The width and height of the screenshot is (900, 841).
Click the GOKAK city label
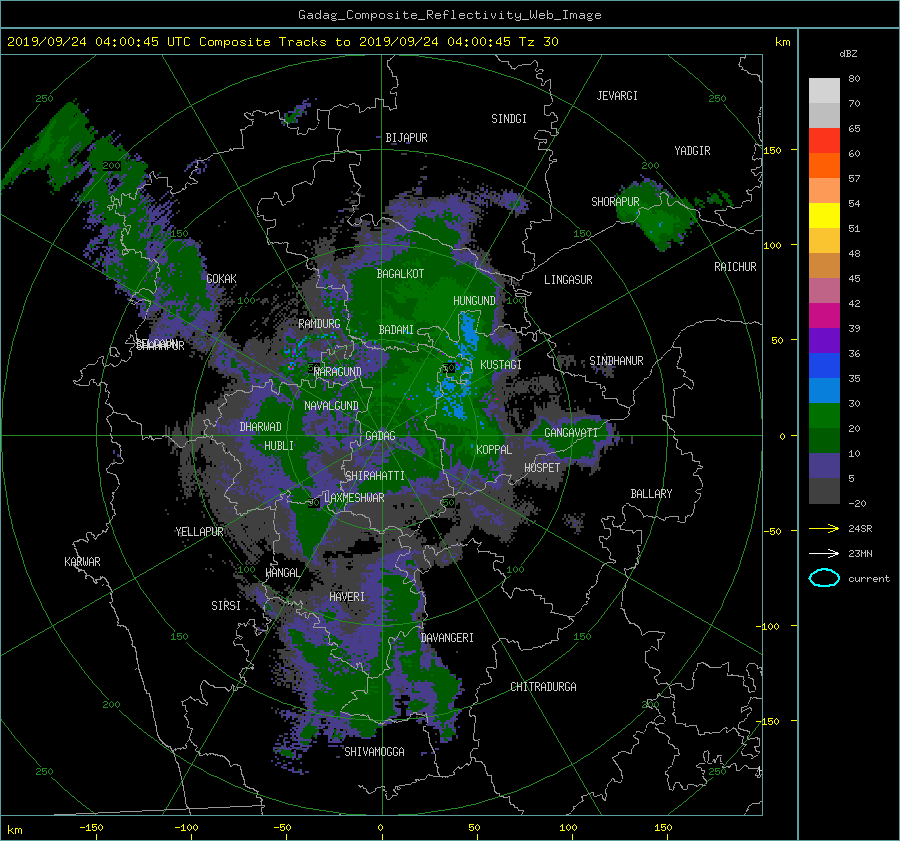(222, 278)
